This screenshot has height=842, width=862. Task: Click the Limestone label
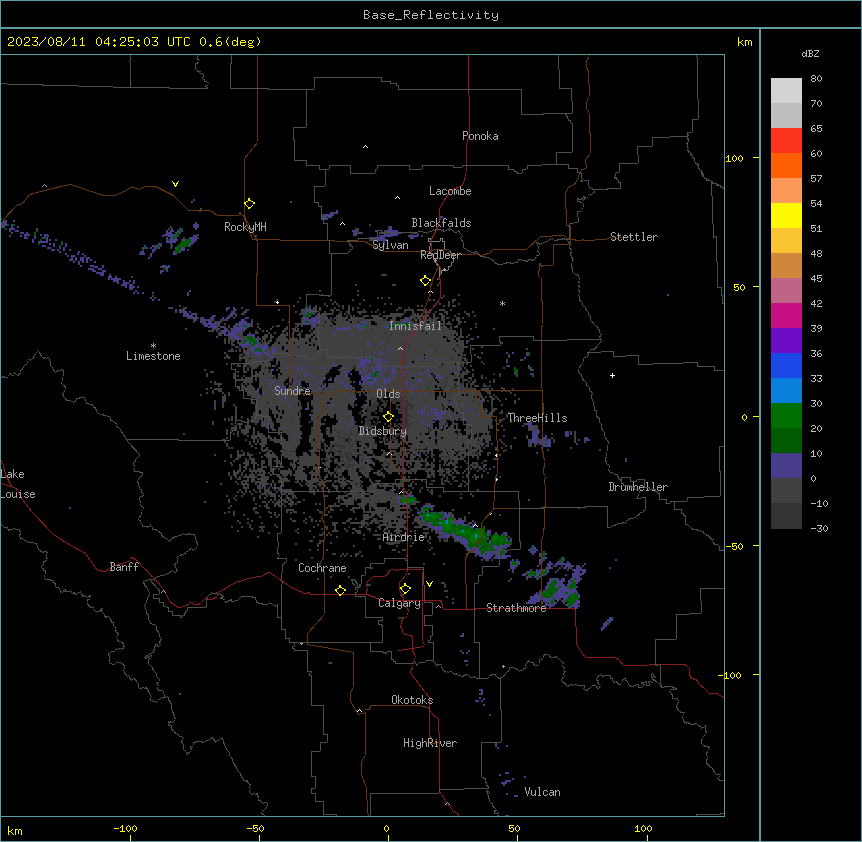coord(153,356)
